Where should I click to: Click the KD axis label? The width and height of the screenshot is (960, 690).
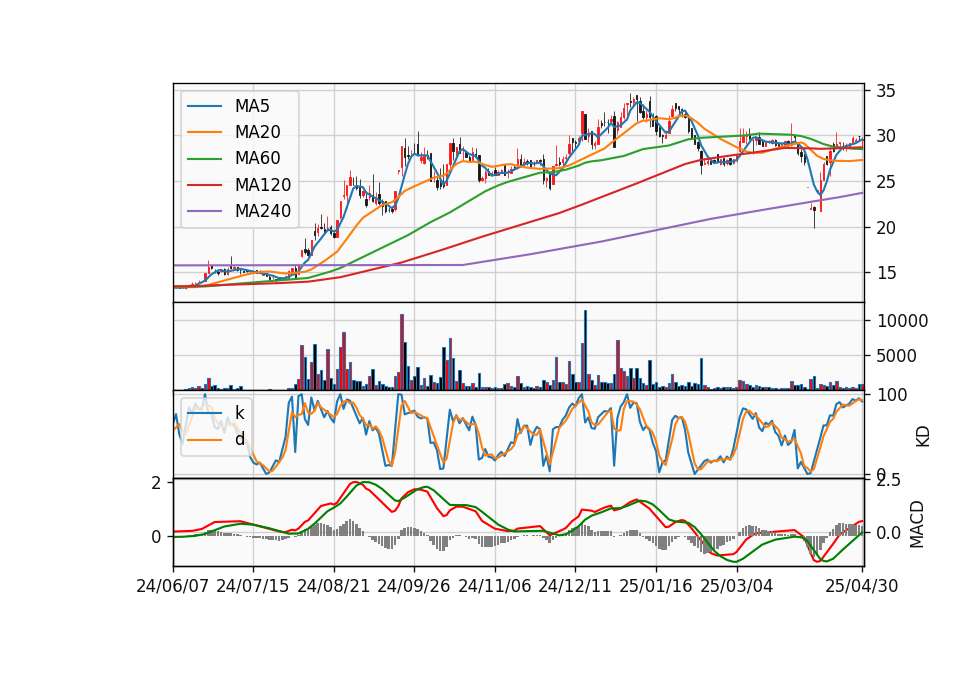[922, 436]
